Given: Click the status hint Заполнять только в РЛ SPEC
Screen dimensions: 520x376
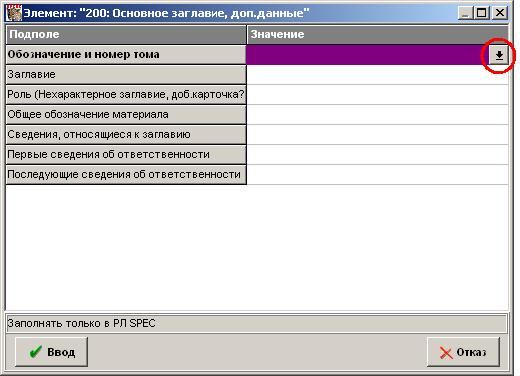Looking at the screenshot, I should pyautogui.click(x=256, y=323).
